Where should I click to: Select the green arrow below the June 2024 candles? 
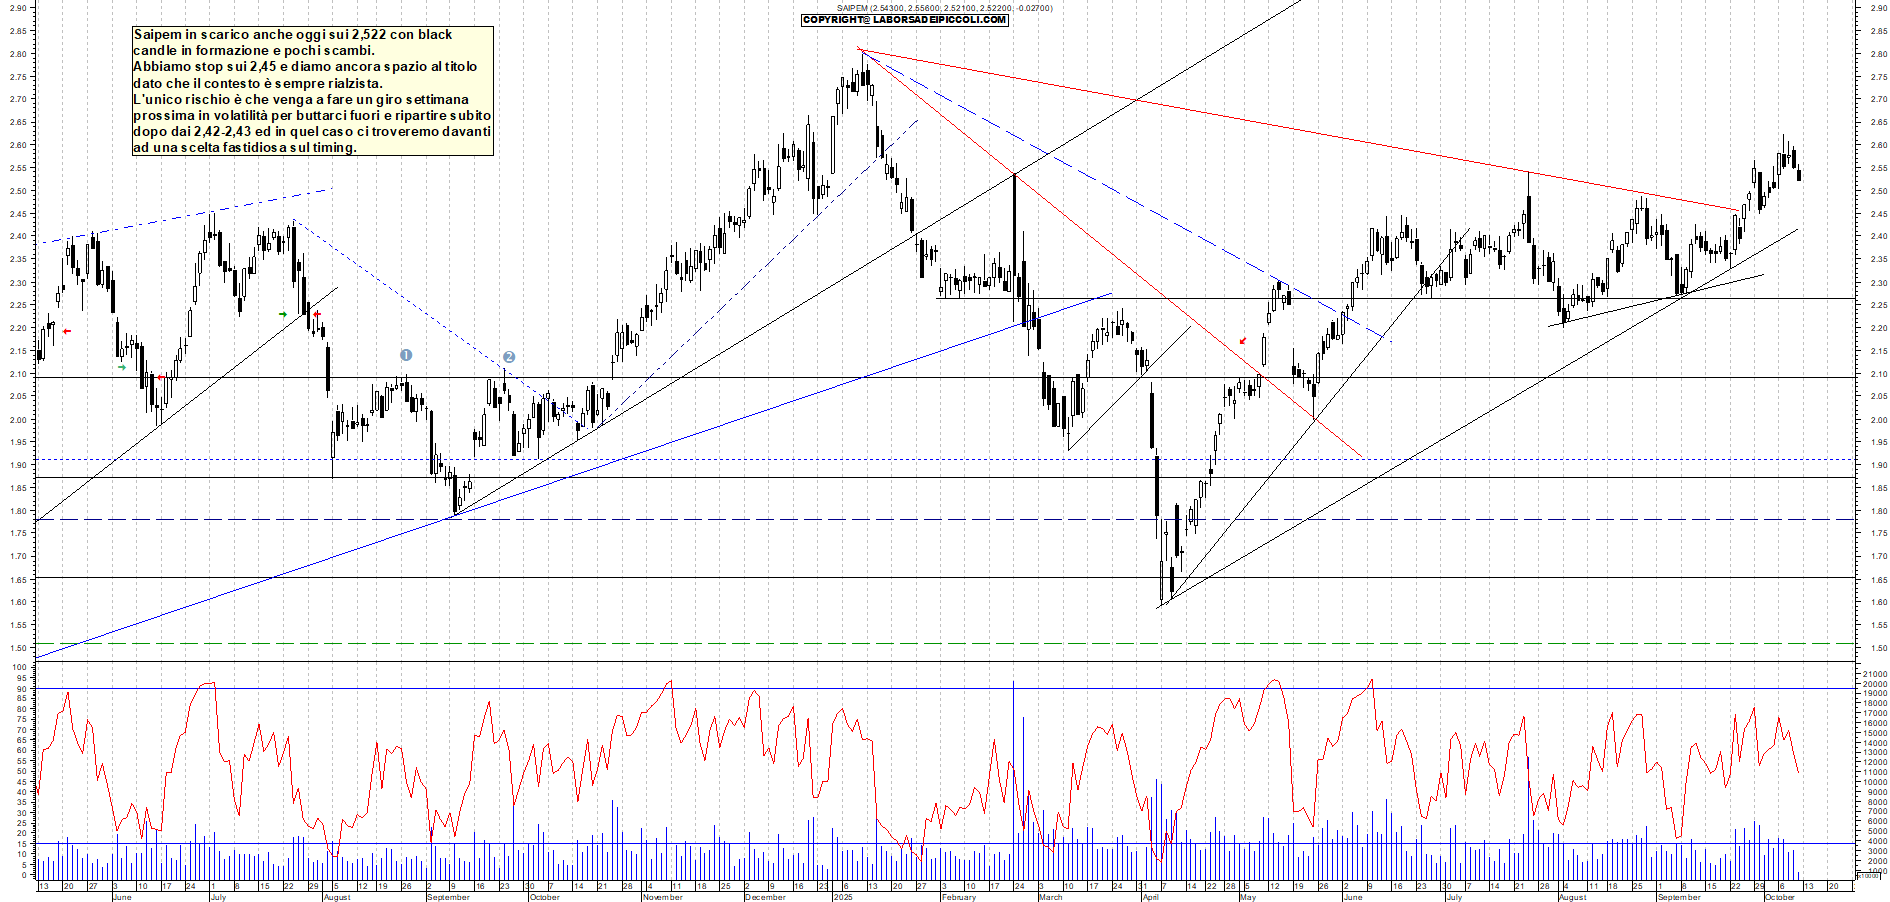click(122, 367)
